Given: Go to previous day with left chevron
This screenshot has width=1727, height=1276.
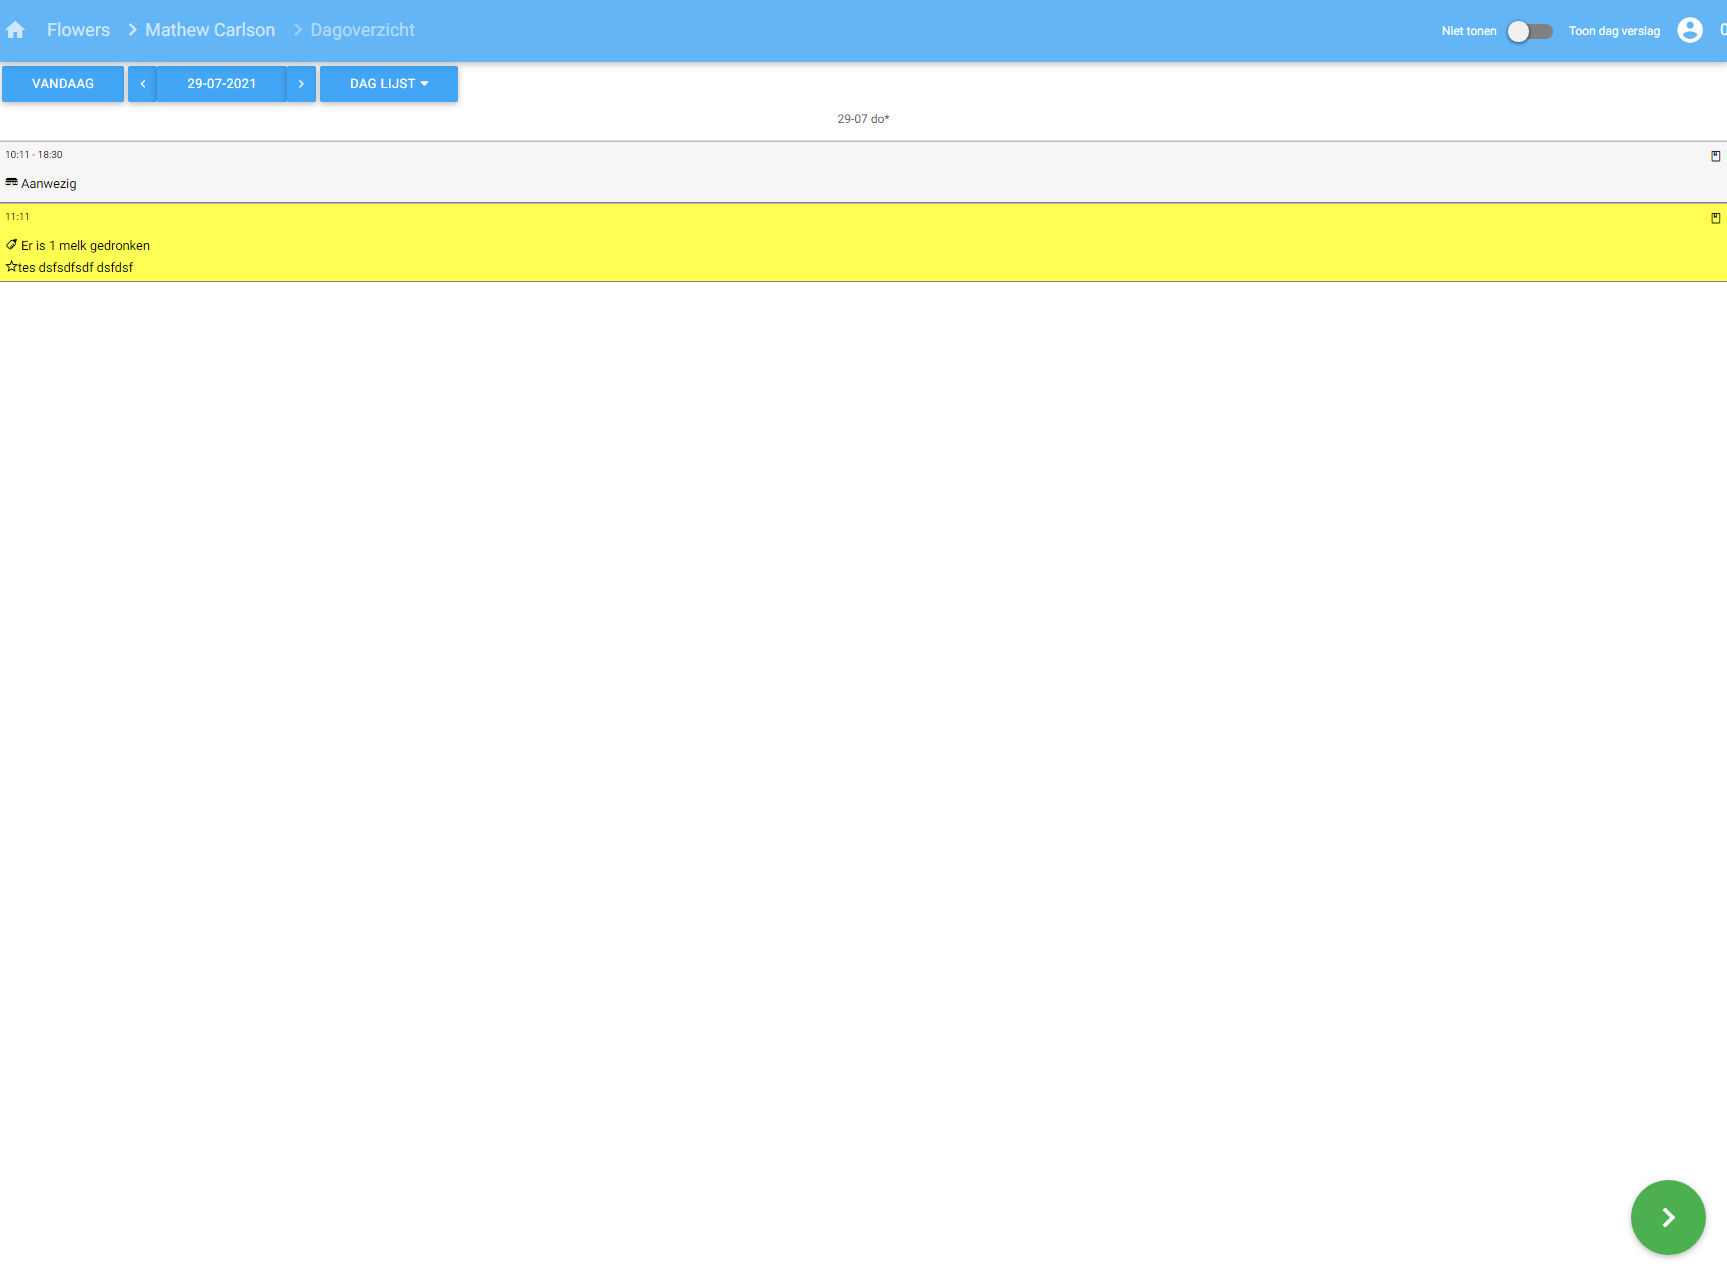Looking at the screenshot, I should coord(143,84).
